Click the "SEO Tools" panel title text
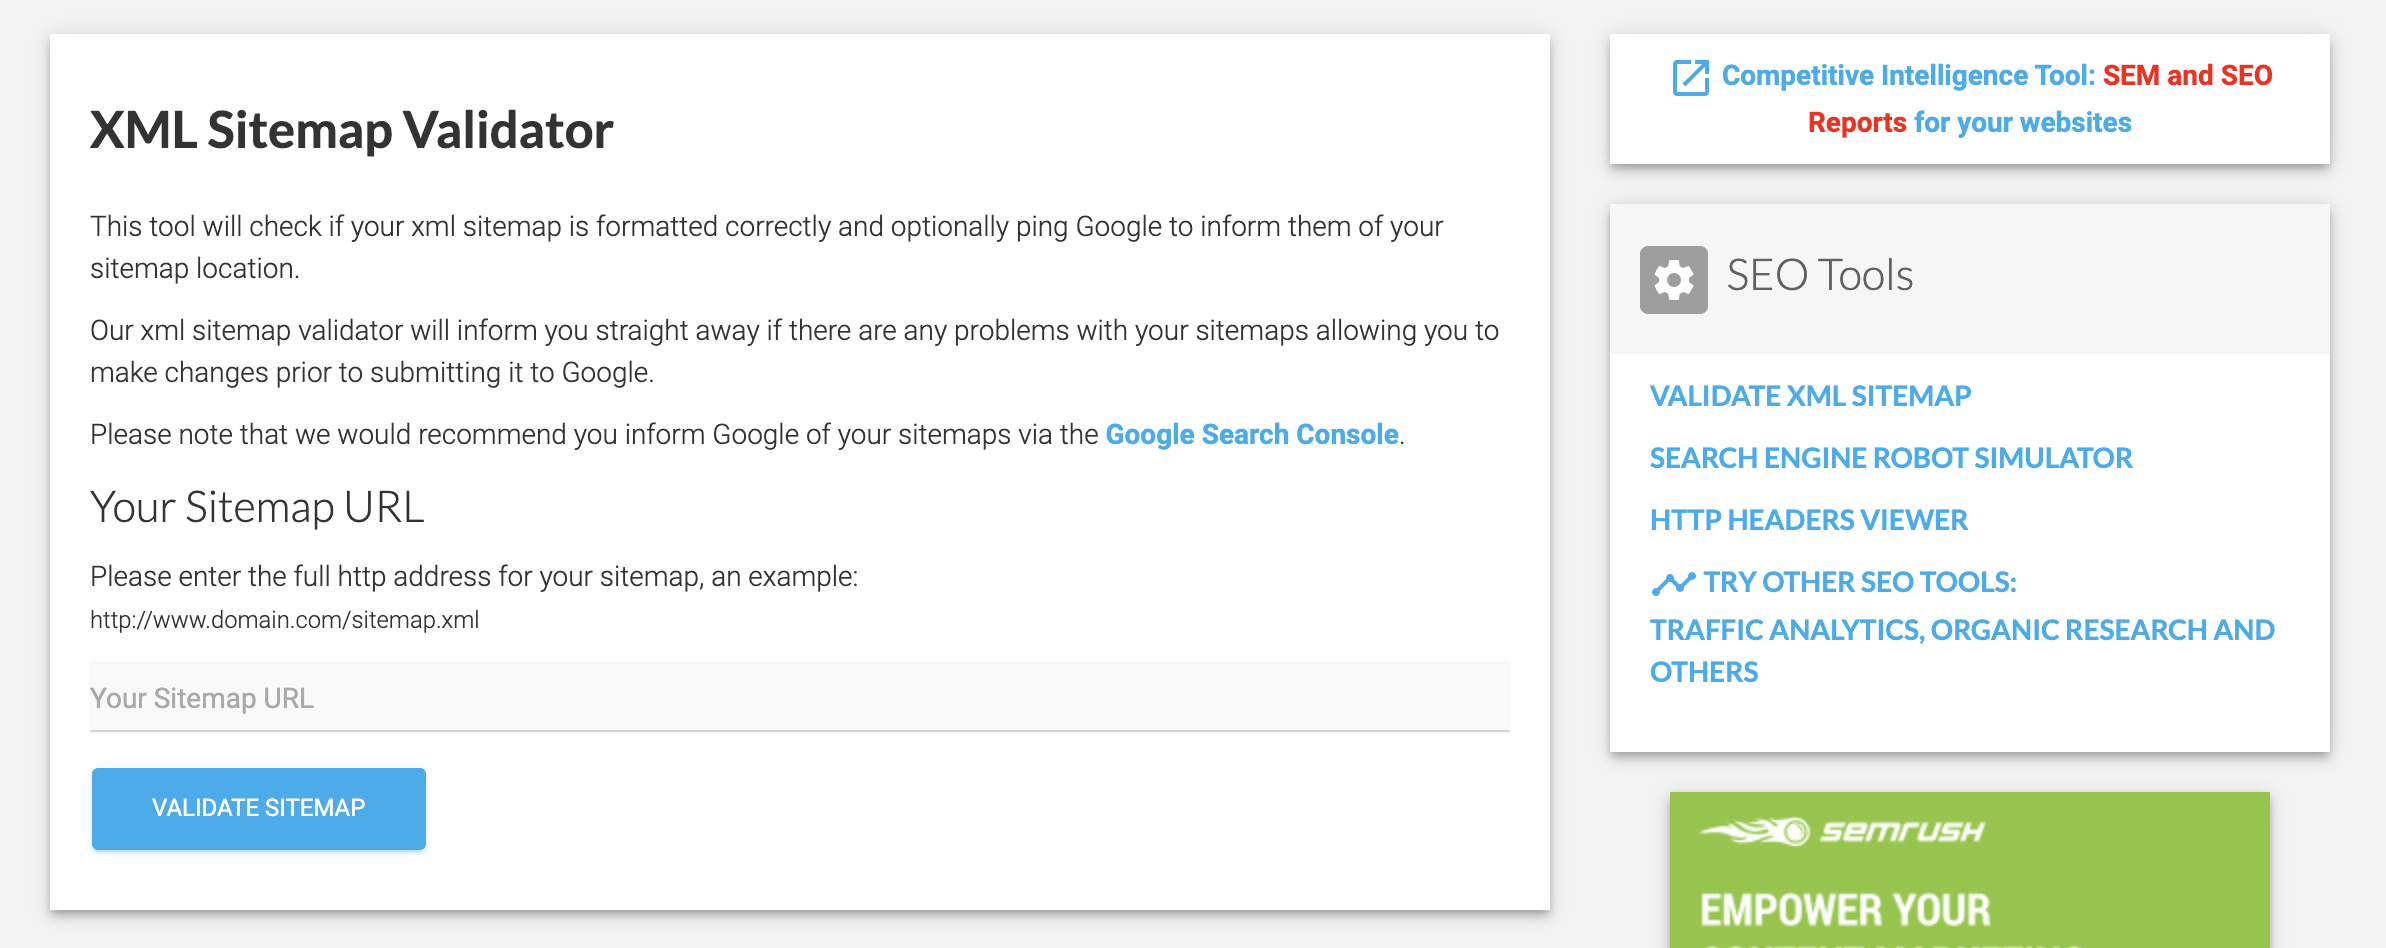 click(x=1819, y=276)
